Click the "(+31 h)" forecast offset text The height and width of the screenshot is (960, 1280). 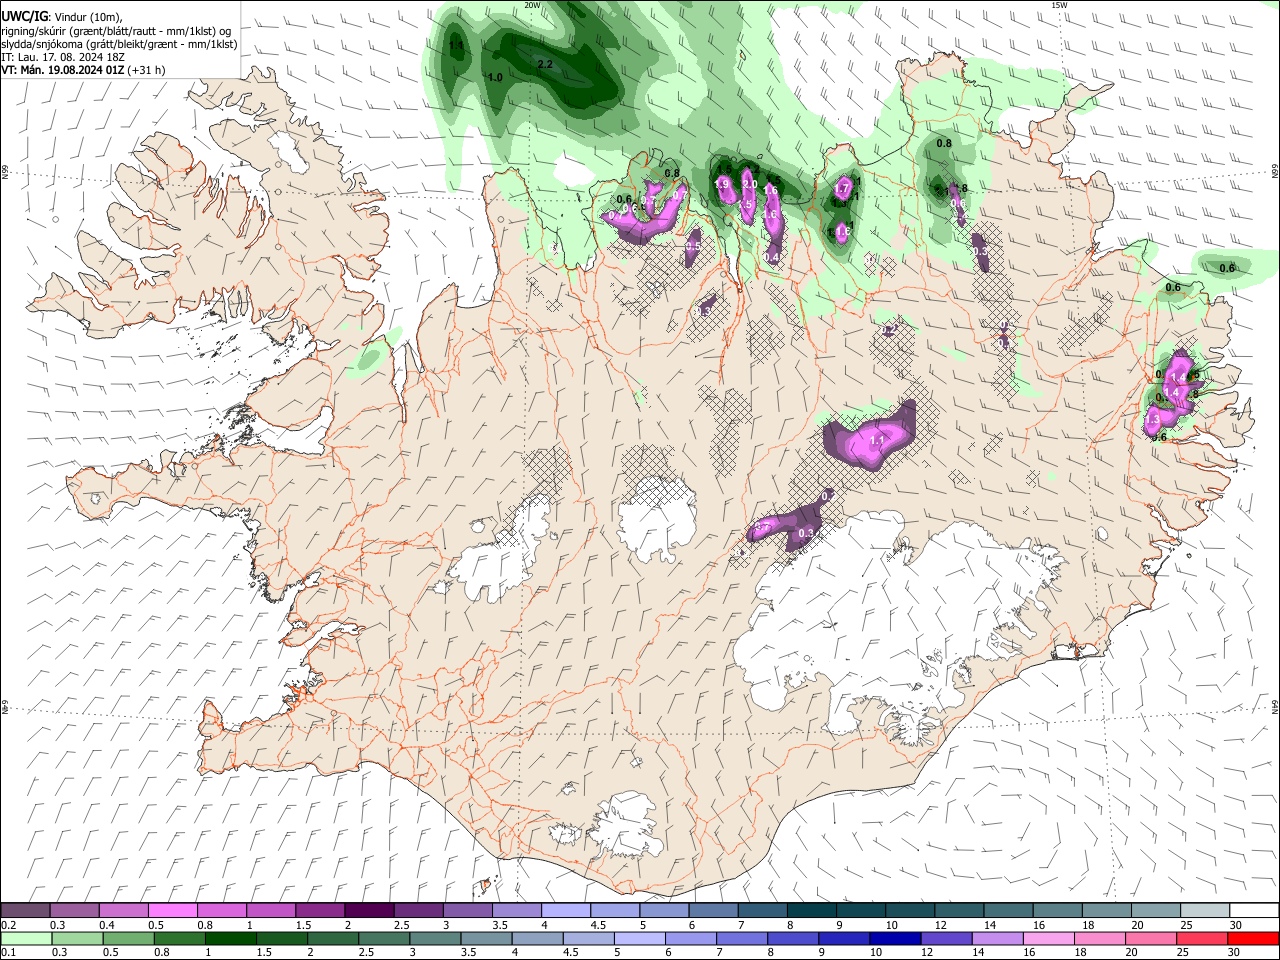click(x=146, y=70)
